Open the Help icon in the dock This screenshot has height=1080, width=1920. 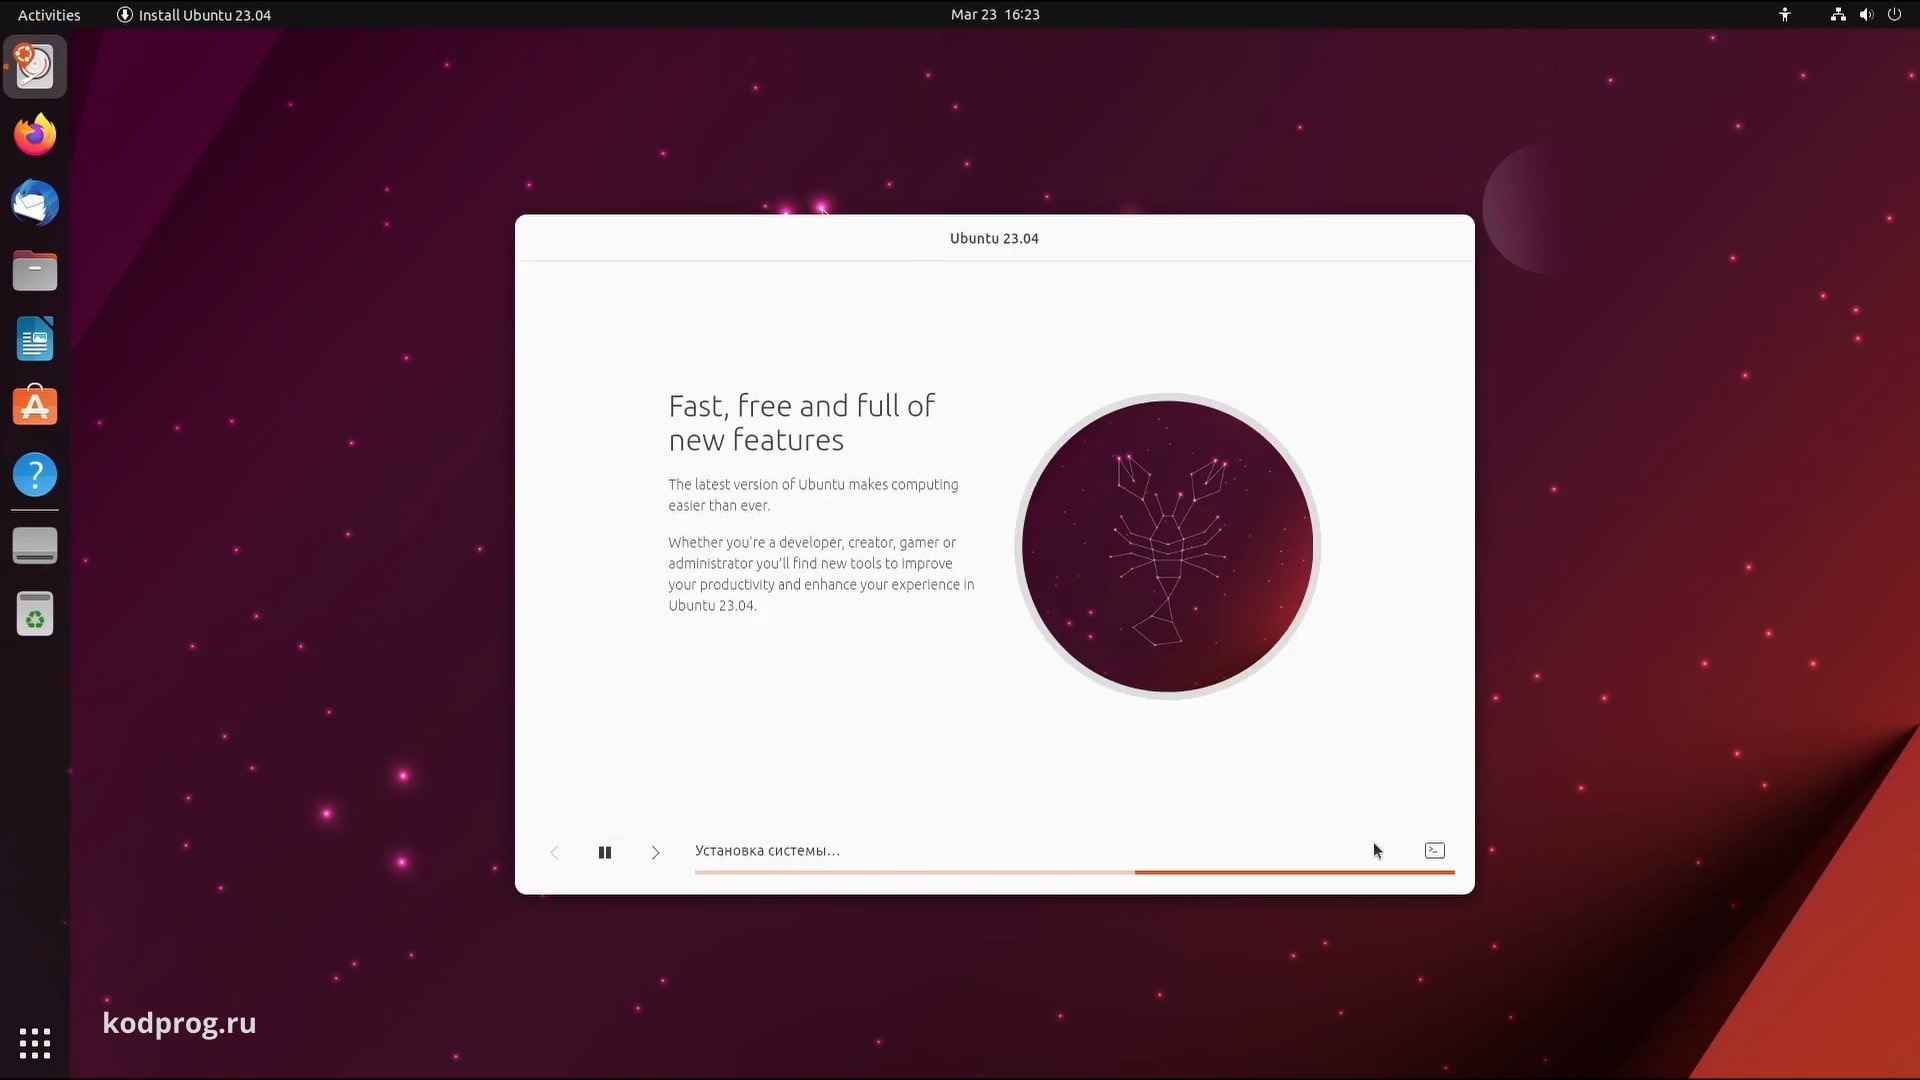coord(35,475)
